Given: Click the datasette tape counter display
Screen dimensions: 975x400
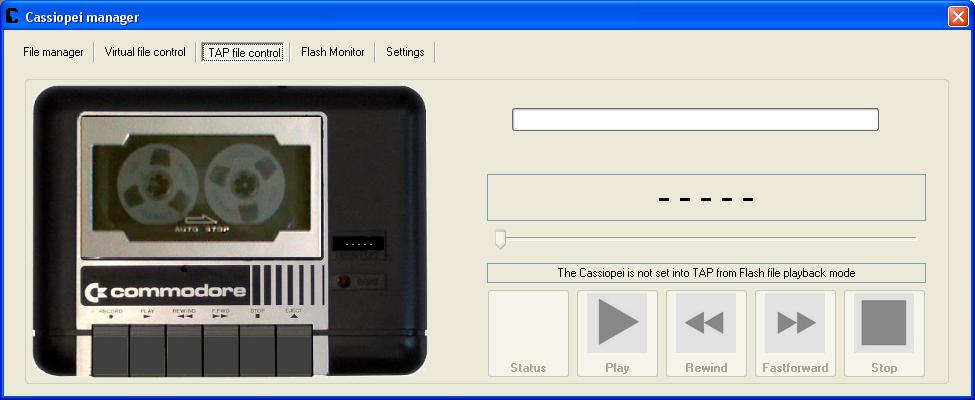Looking at the screenshot, I should 358,244.
